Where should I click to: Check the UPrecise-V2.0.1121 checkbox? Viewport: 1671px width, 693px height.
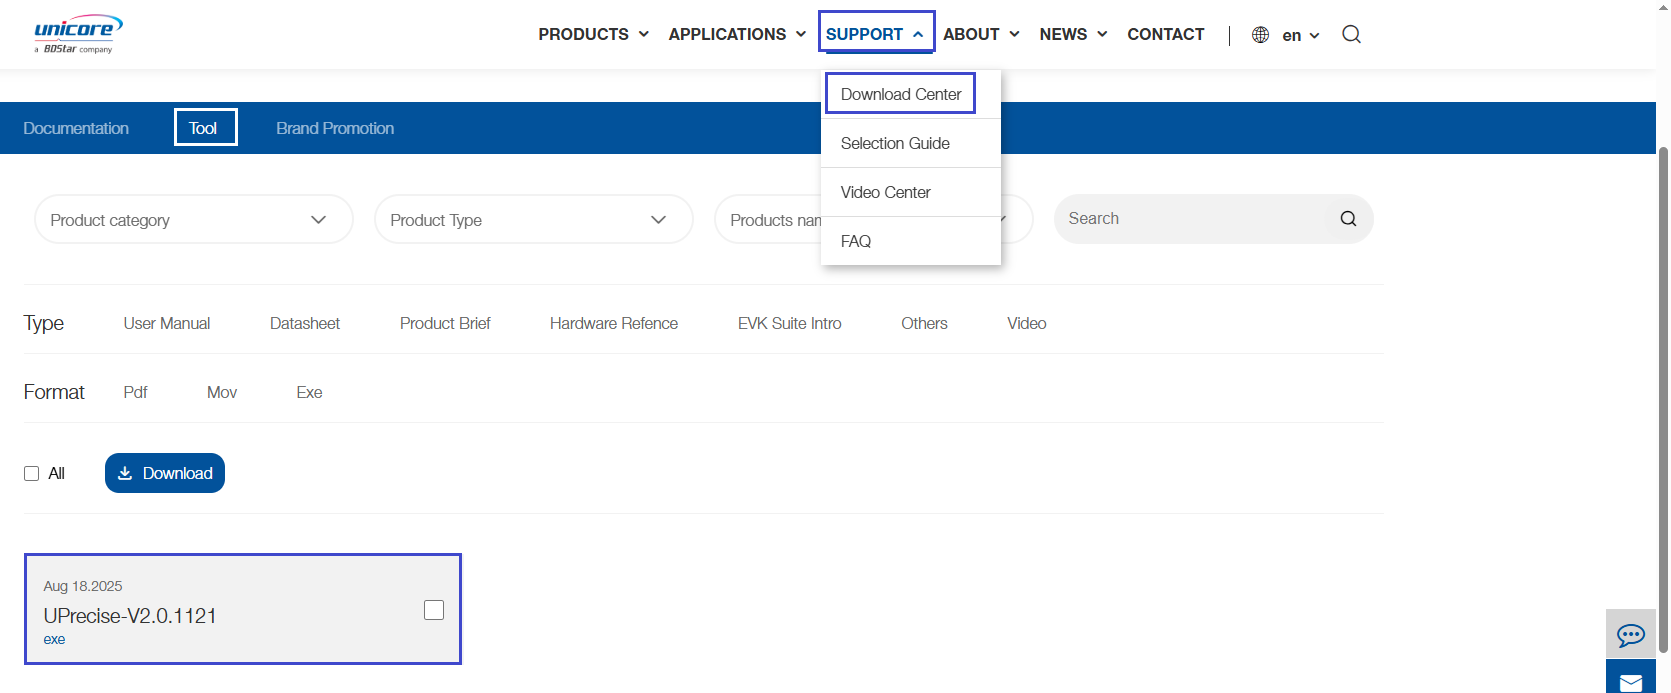pyautogui.click(x=434, y=610)
